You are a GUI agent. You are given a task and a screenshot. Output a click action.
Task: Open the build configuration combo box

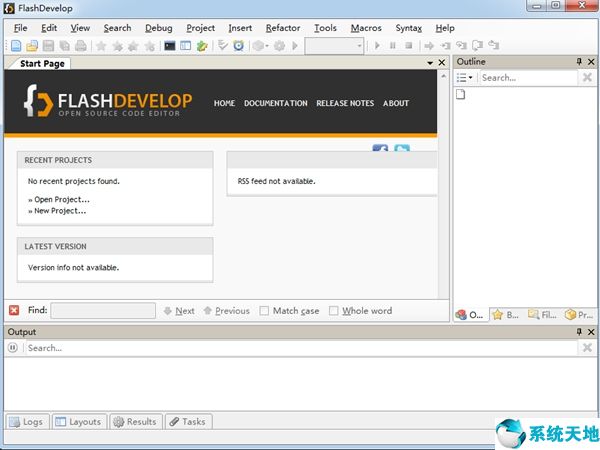click(x=334, y=46)
